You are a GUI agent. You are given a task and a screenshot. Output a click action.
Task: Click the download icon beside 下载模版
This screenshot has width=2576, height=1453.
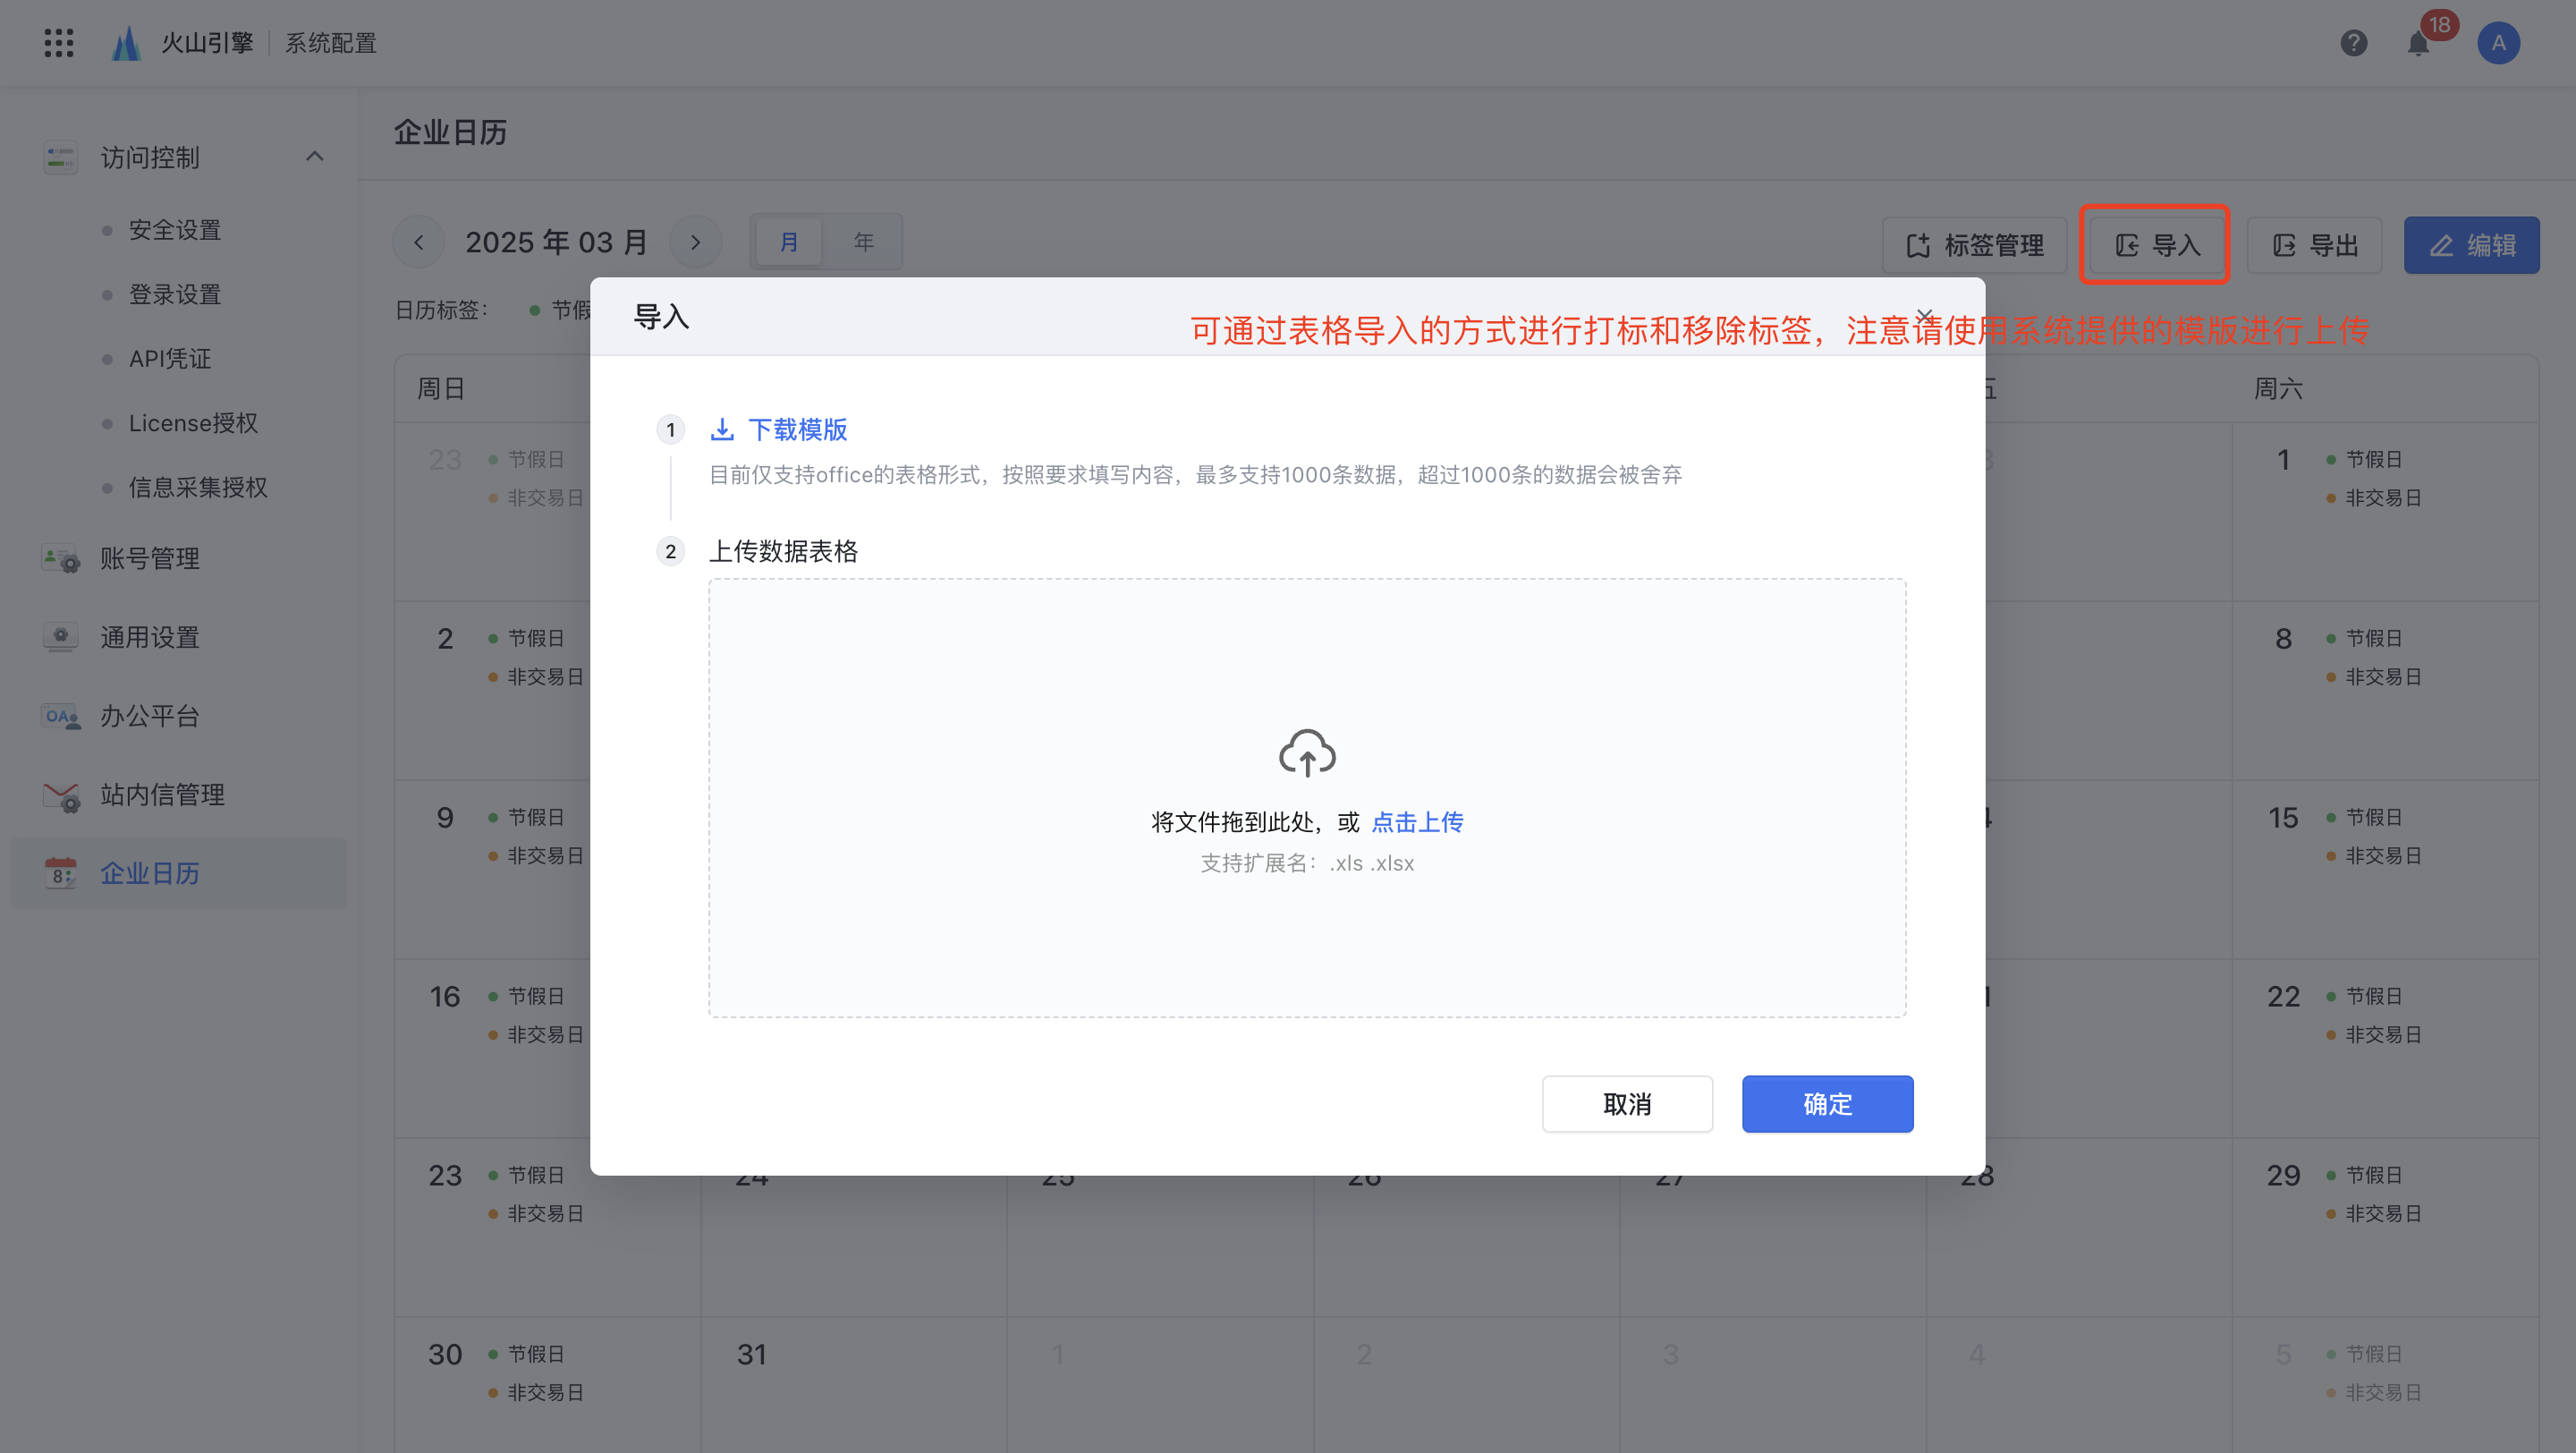[723, 429]
